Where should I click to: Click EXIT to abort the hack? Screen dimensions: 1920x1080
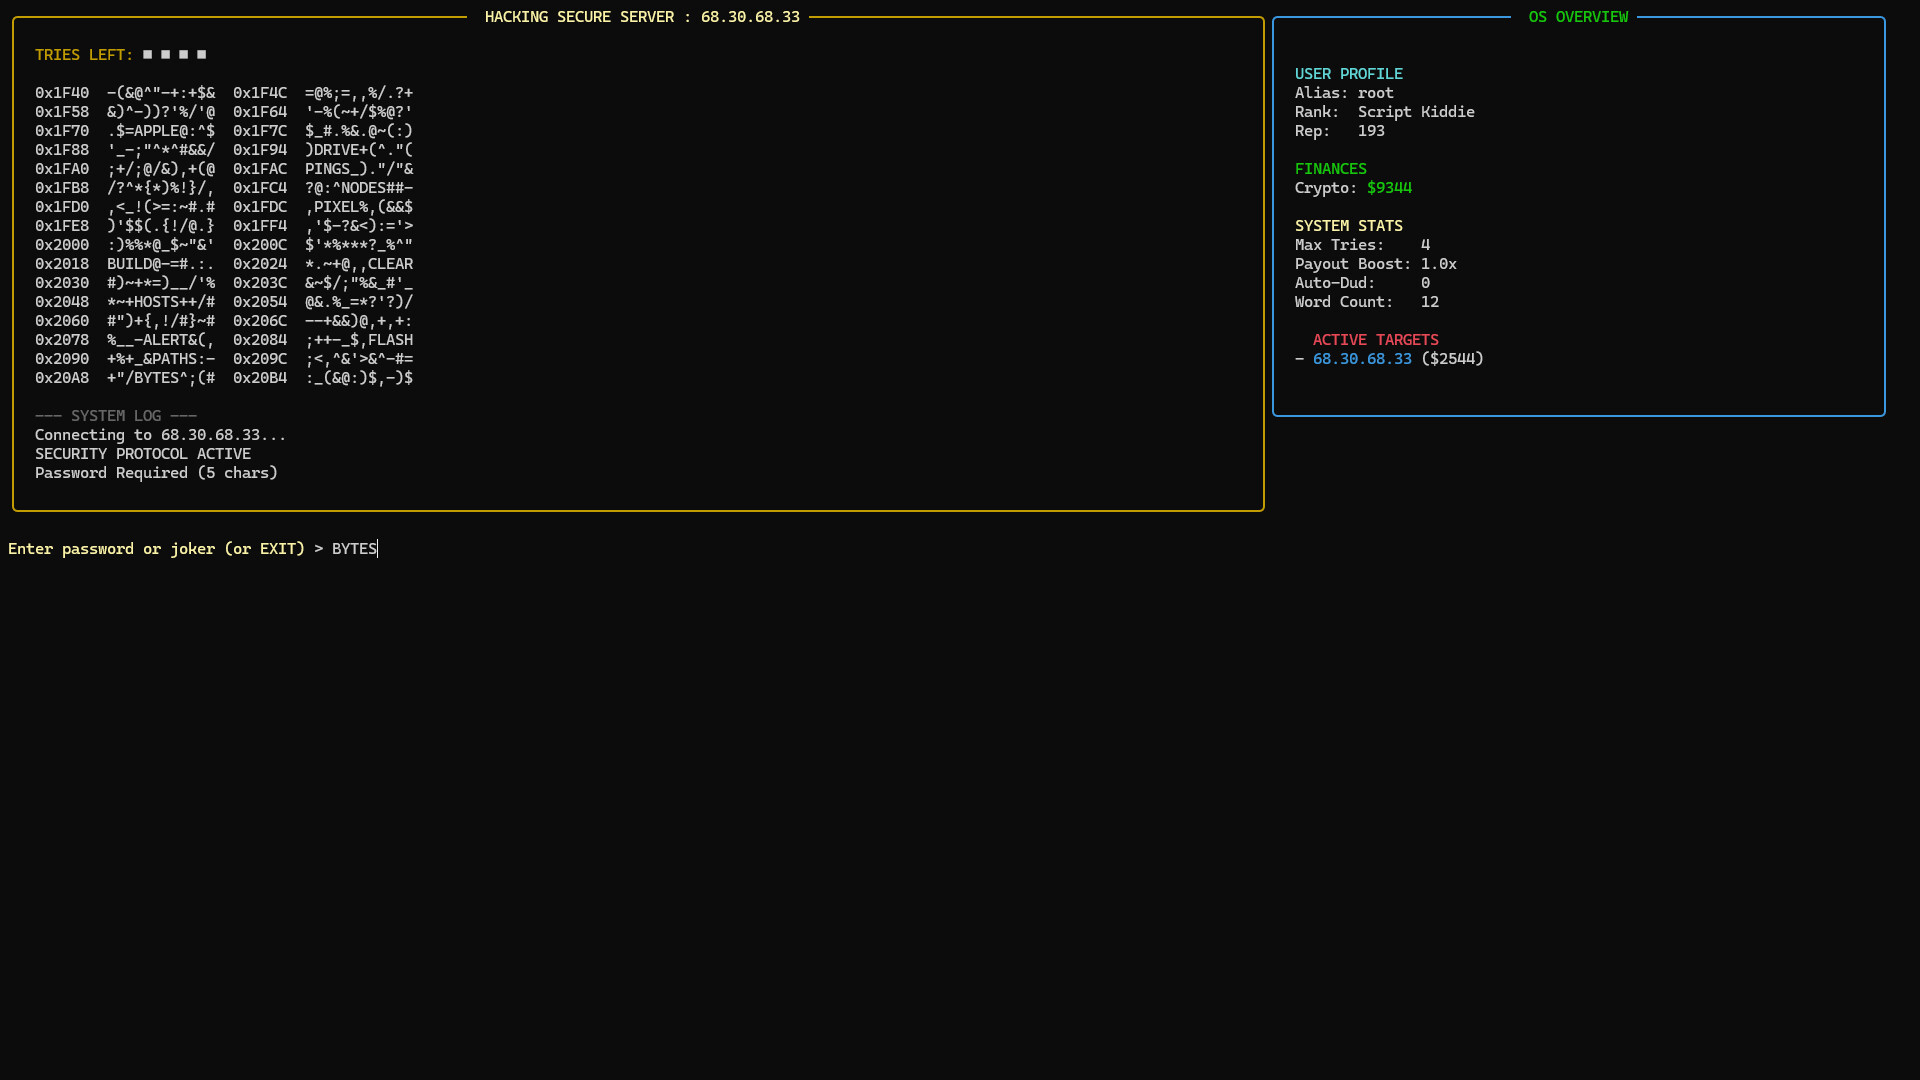pos(279,548)
